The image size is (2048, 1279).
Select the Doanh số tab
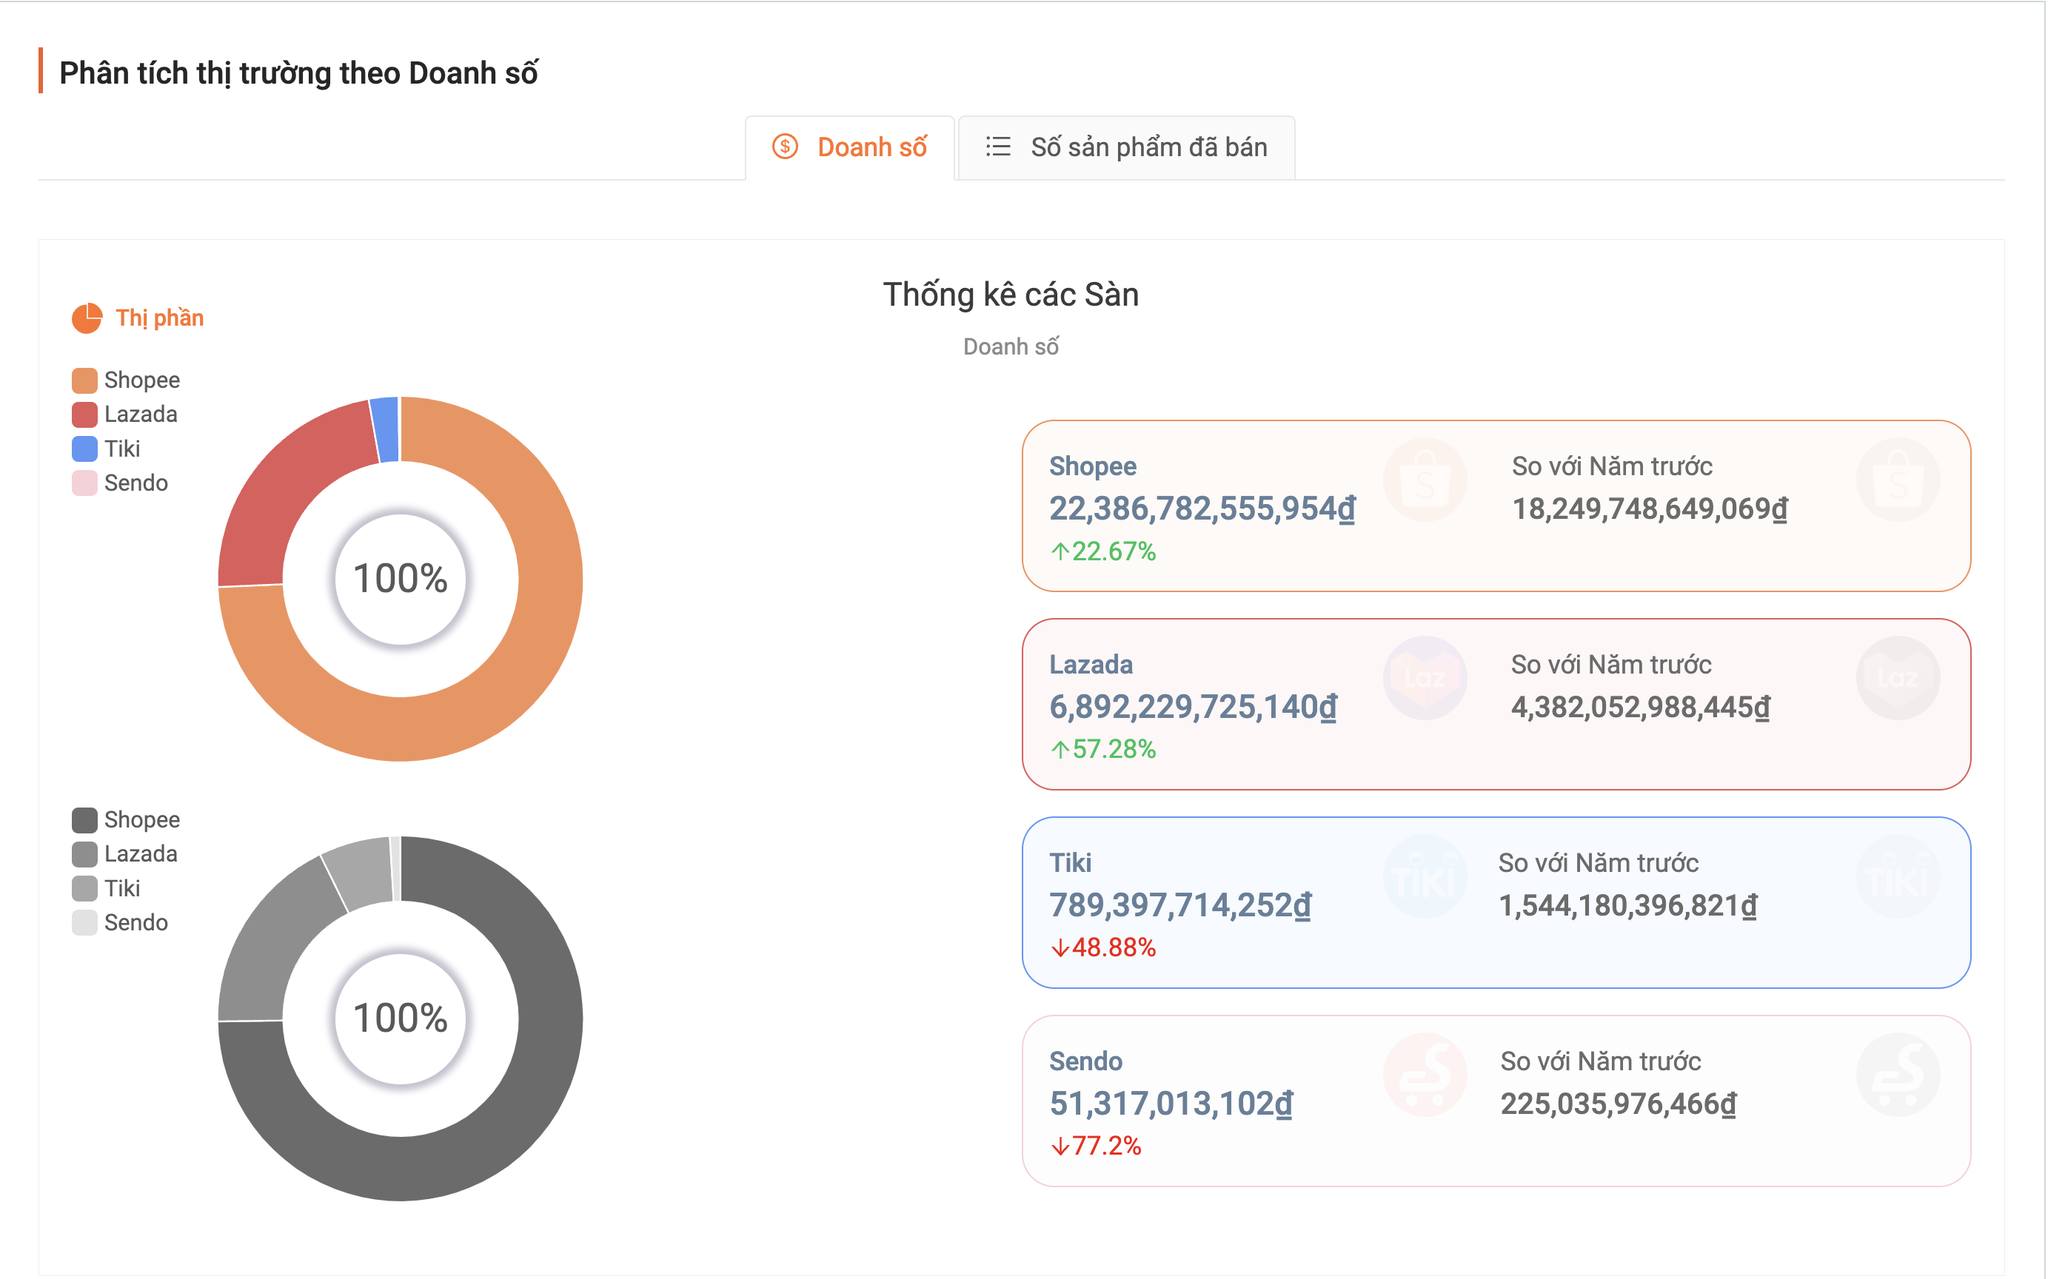point(851,148)
